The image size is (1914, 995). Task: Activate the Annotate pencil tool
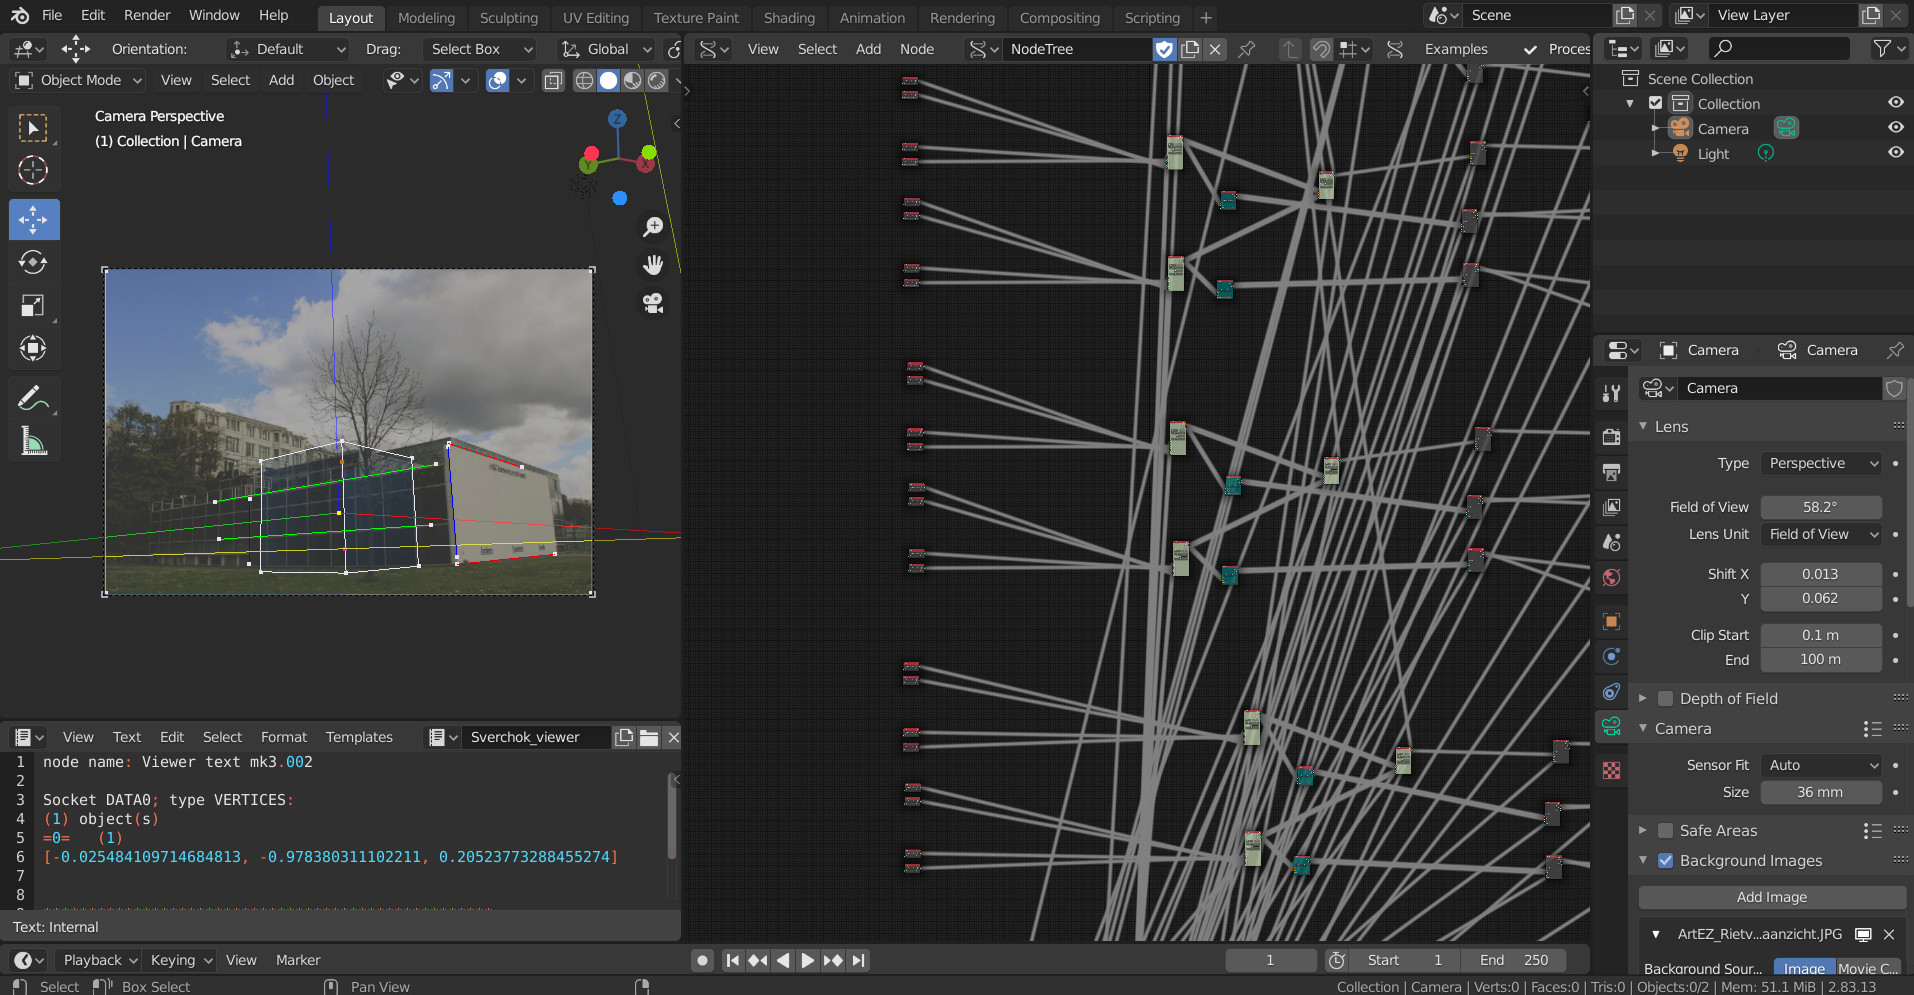coord(34,398)
